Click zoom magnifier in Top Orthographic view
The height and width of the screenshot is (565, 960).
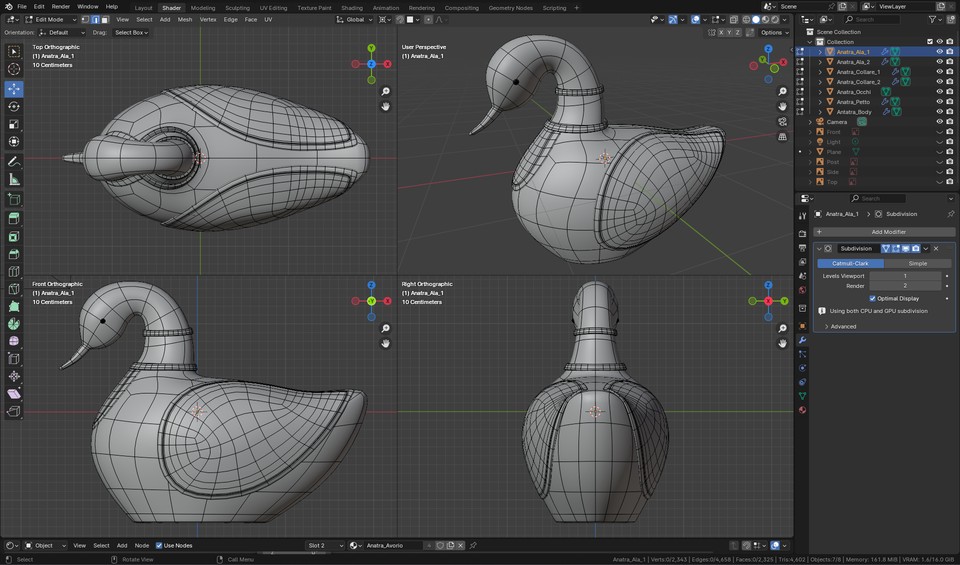point(386,91)
